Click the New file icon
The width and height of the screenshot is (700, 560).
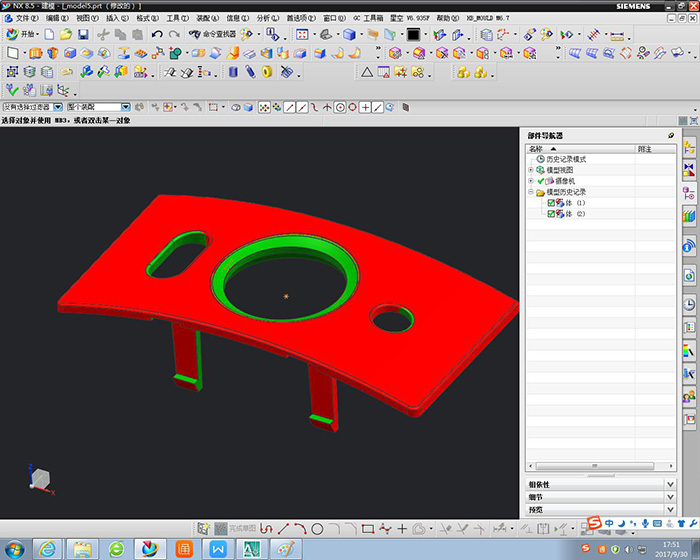[x=49, y=34]
